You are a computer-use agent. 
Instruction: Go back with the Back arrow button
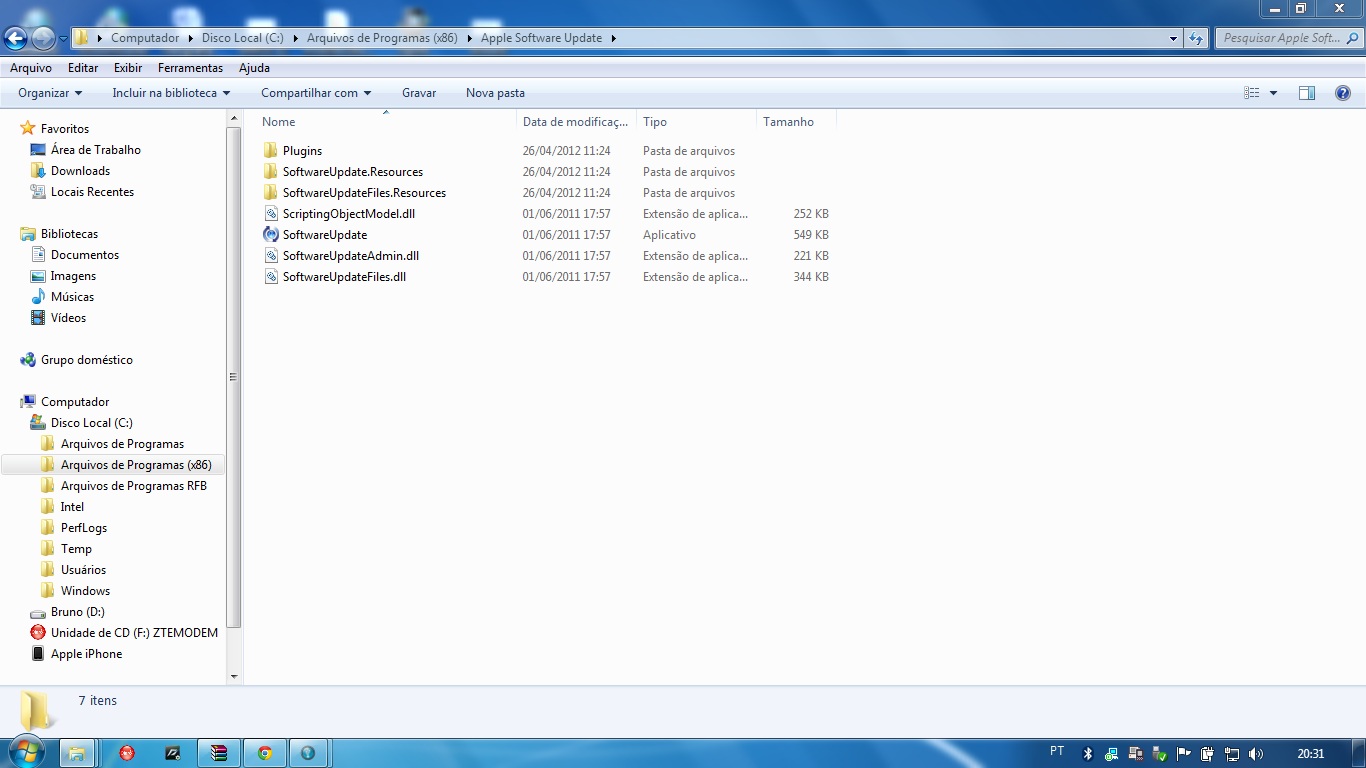tap(16, 39)
